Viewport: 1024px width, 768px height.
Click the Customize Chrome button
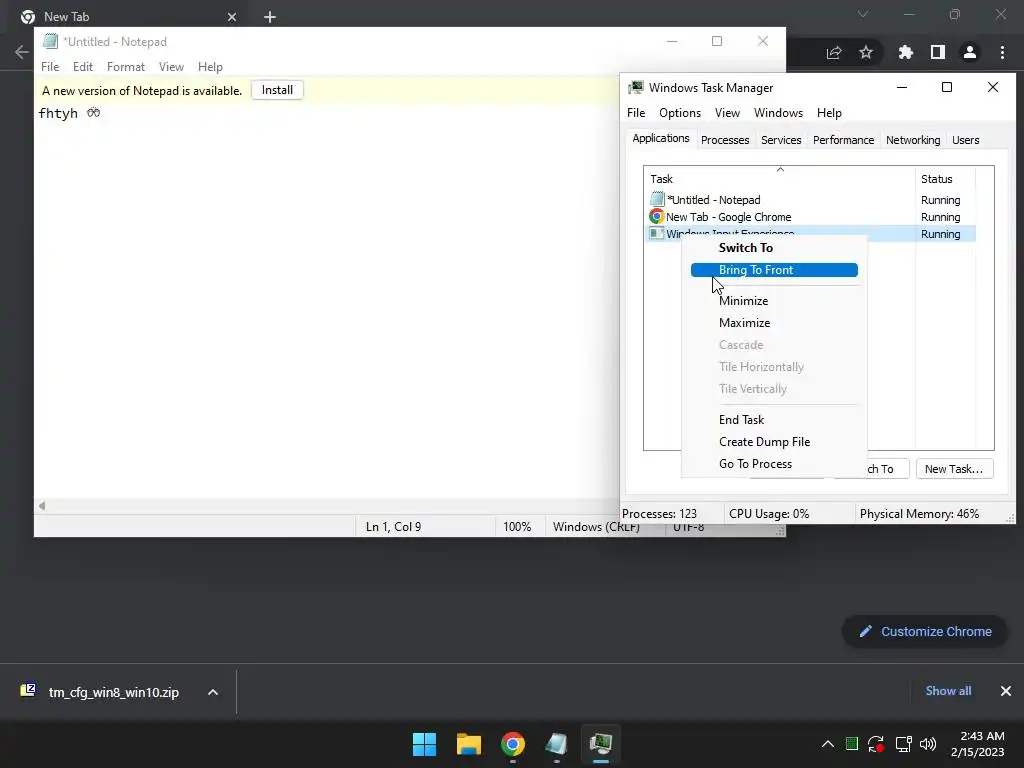(925, 632)
